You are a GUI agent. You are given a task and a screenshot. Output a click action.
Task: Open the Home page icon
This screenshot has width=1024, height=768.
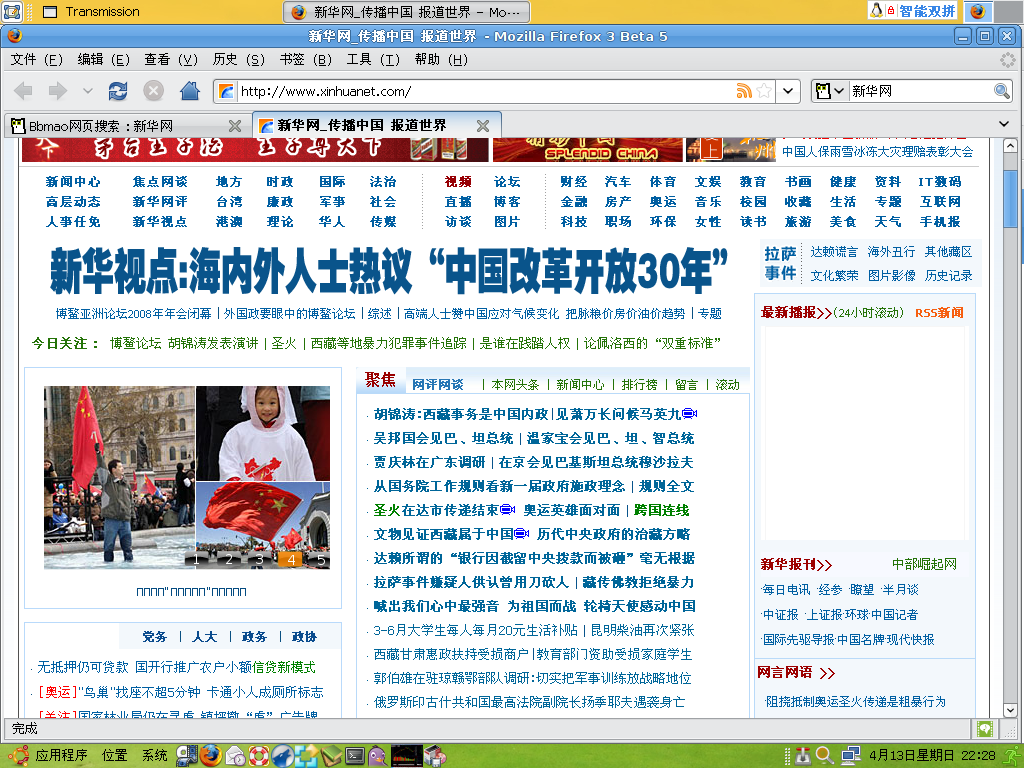(190, 91)
